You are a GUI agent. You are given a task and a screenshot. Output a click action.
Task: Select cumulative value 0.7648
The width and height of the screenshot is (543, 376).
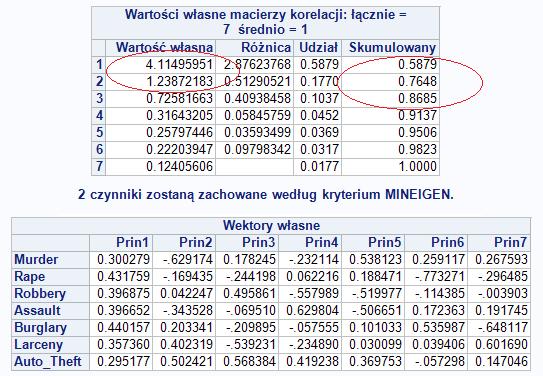click(417, 81)
